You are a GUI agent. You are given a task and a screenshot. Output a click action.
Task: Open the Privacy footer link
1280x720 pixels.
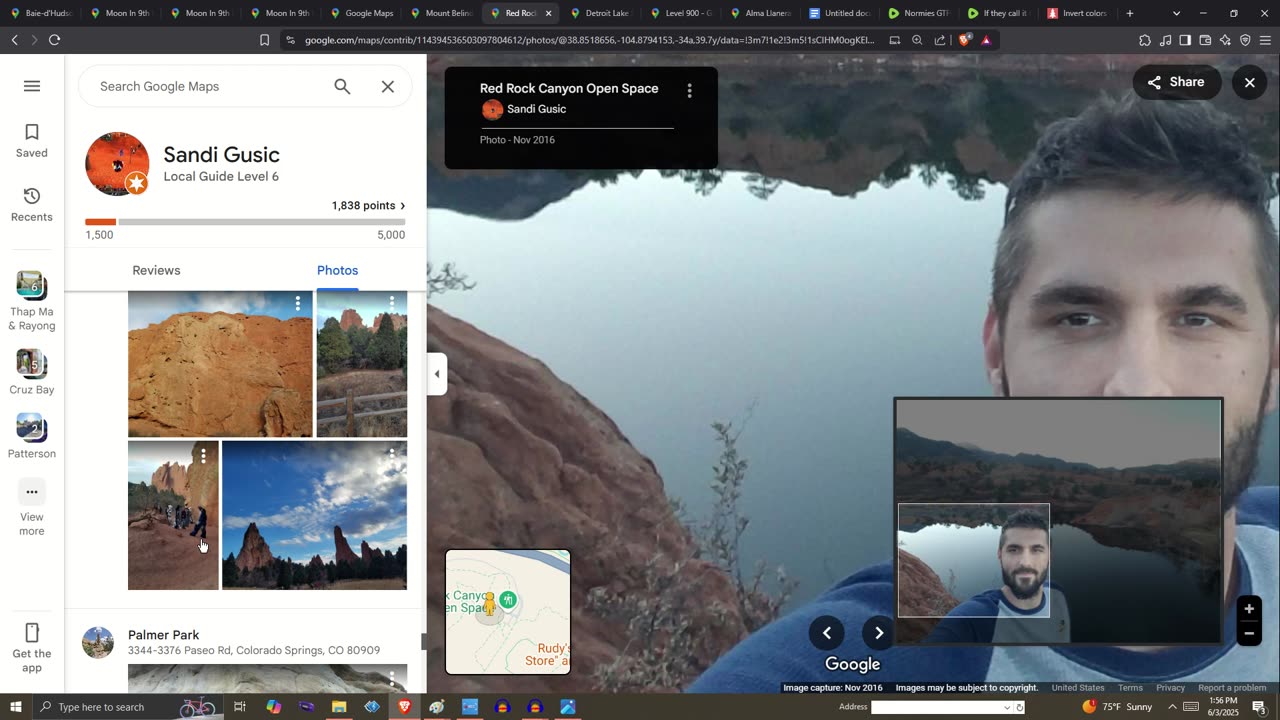click(1170, 688)
